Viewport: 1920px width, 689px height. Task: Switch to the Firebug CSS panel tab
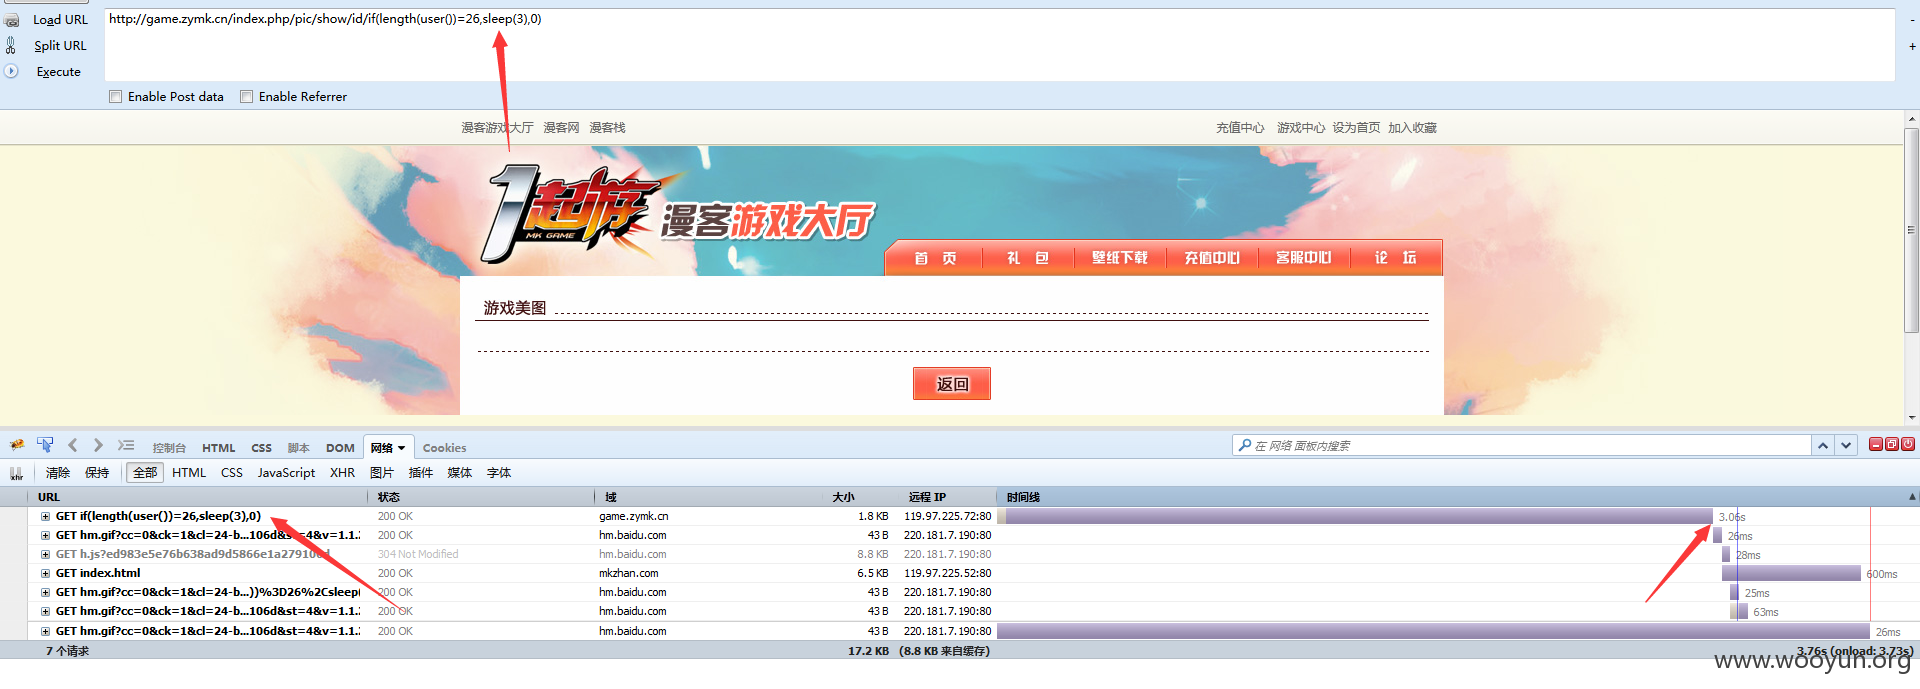[x=261, y=448]
